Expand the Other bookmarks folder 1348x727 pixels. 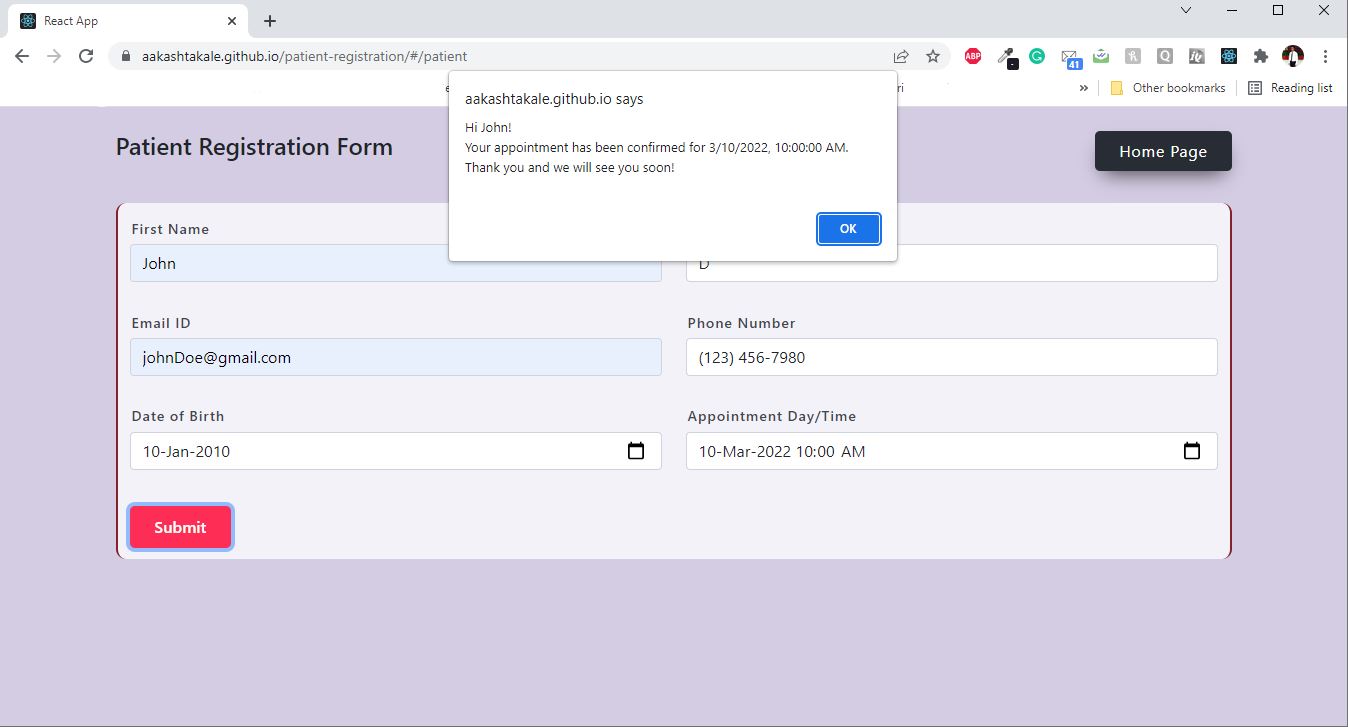point(1168,88)
